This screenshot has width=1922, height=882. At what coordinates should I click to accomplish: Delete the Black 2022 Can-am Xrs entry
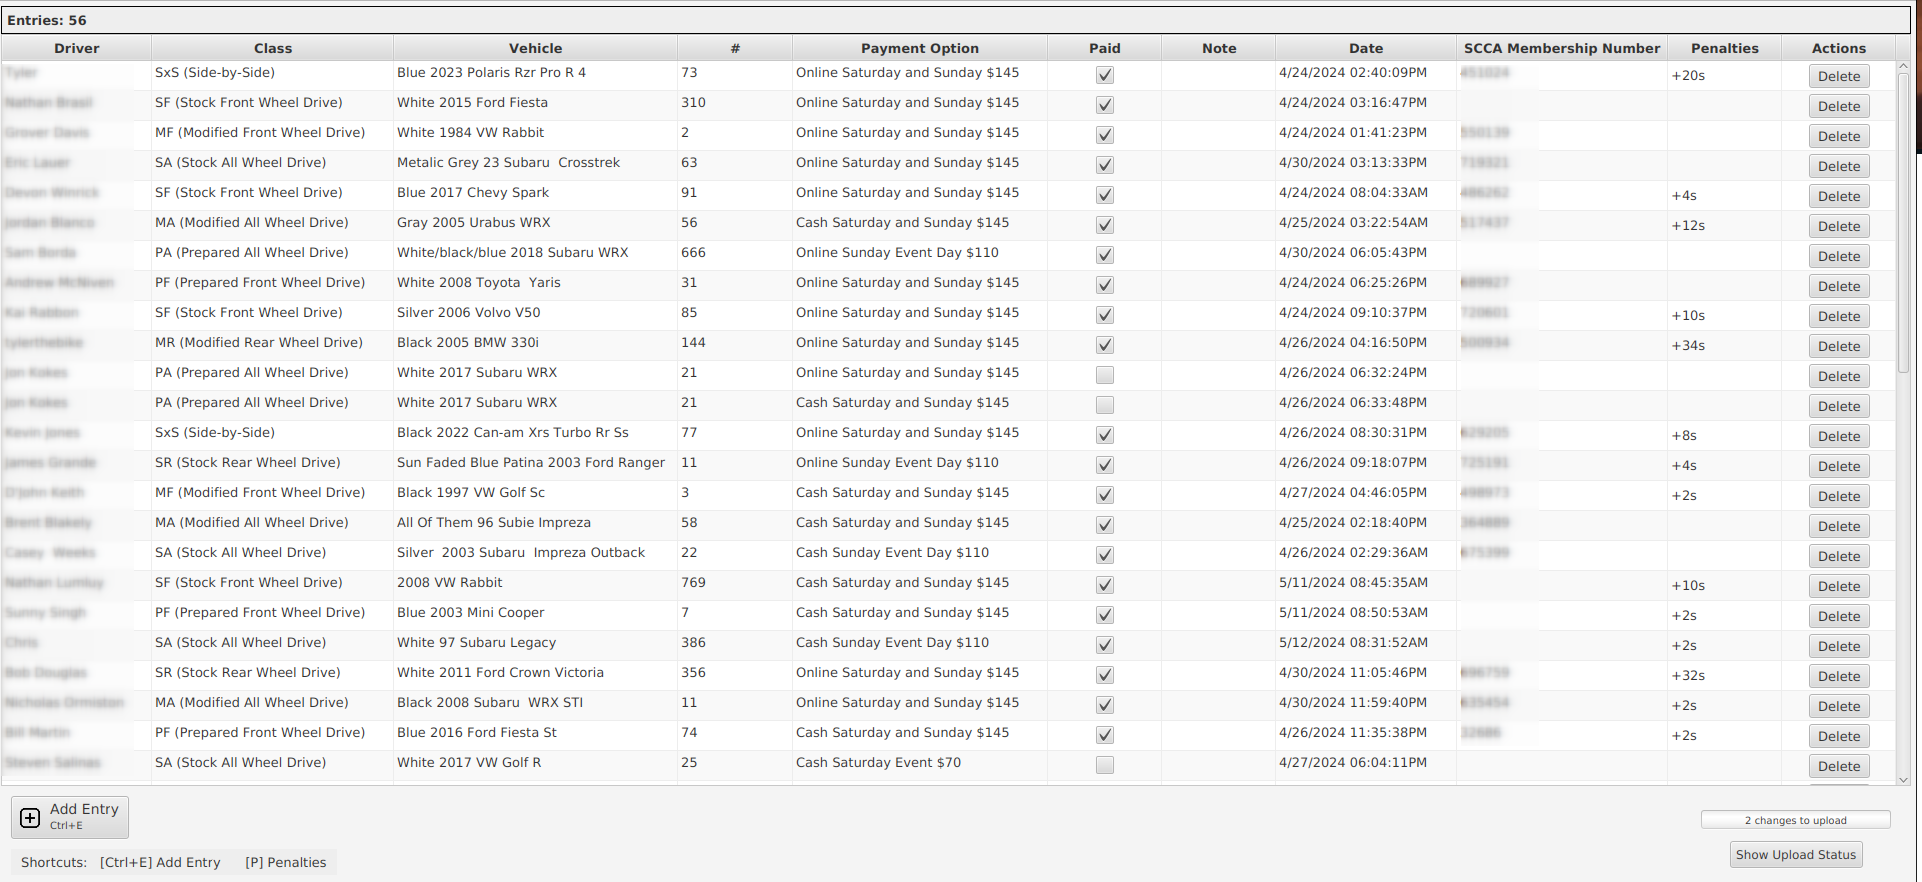(x=1839, y=436)
